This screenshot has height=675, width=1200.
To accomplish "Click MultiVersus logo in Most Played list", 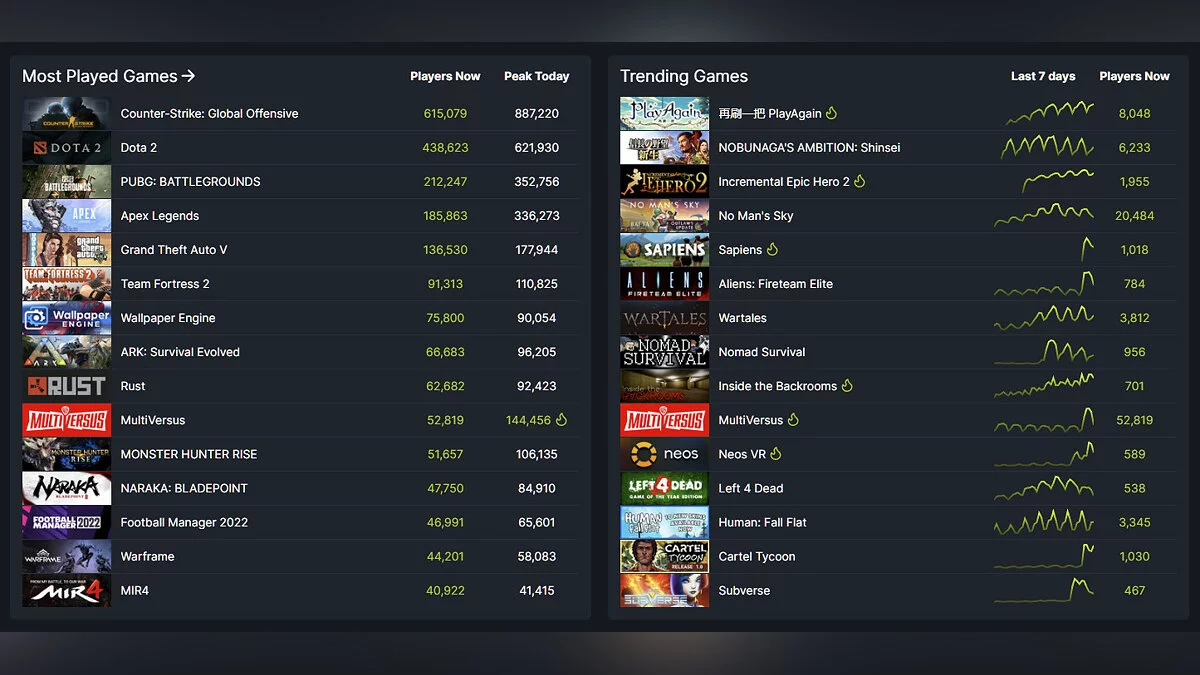I will [x=67, y=420].
